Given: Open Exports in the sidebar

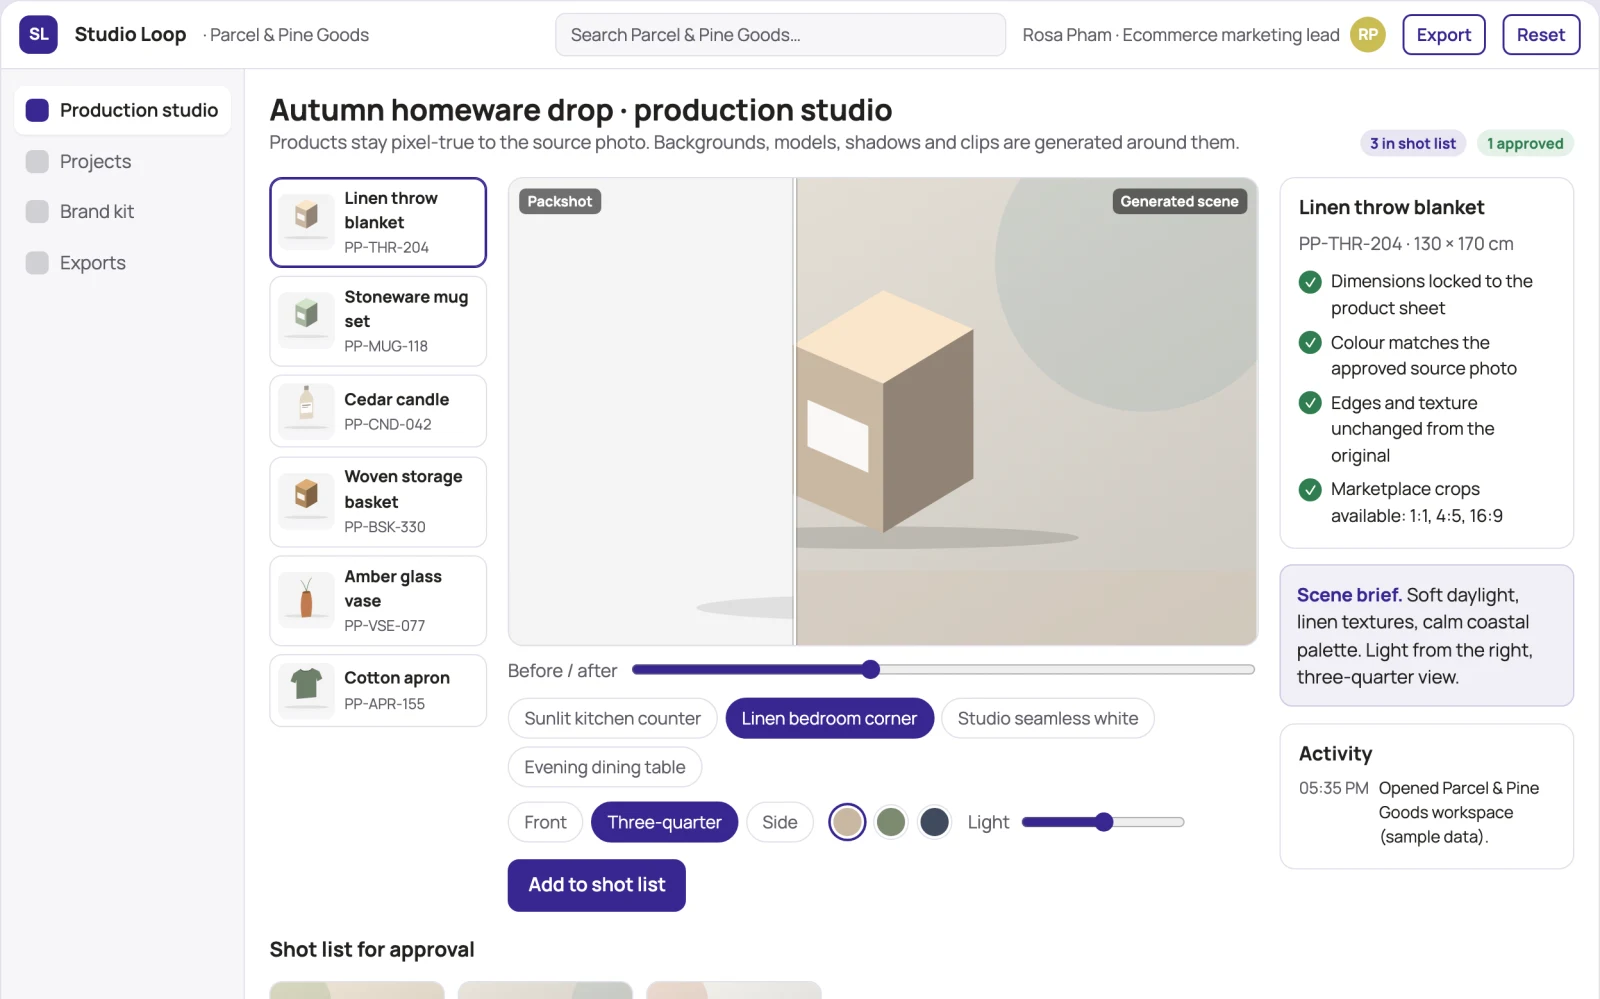Looking at the screenshot, I should pyautogui.click(x=122, y=262).
